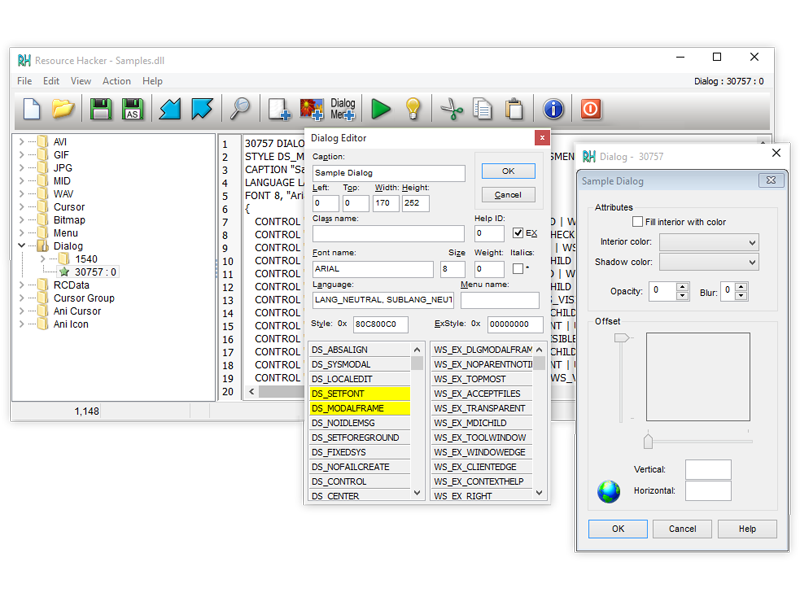
Task: Click the New file toolbar icon
Action: [32, 108]
